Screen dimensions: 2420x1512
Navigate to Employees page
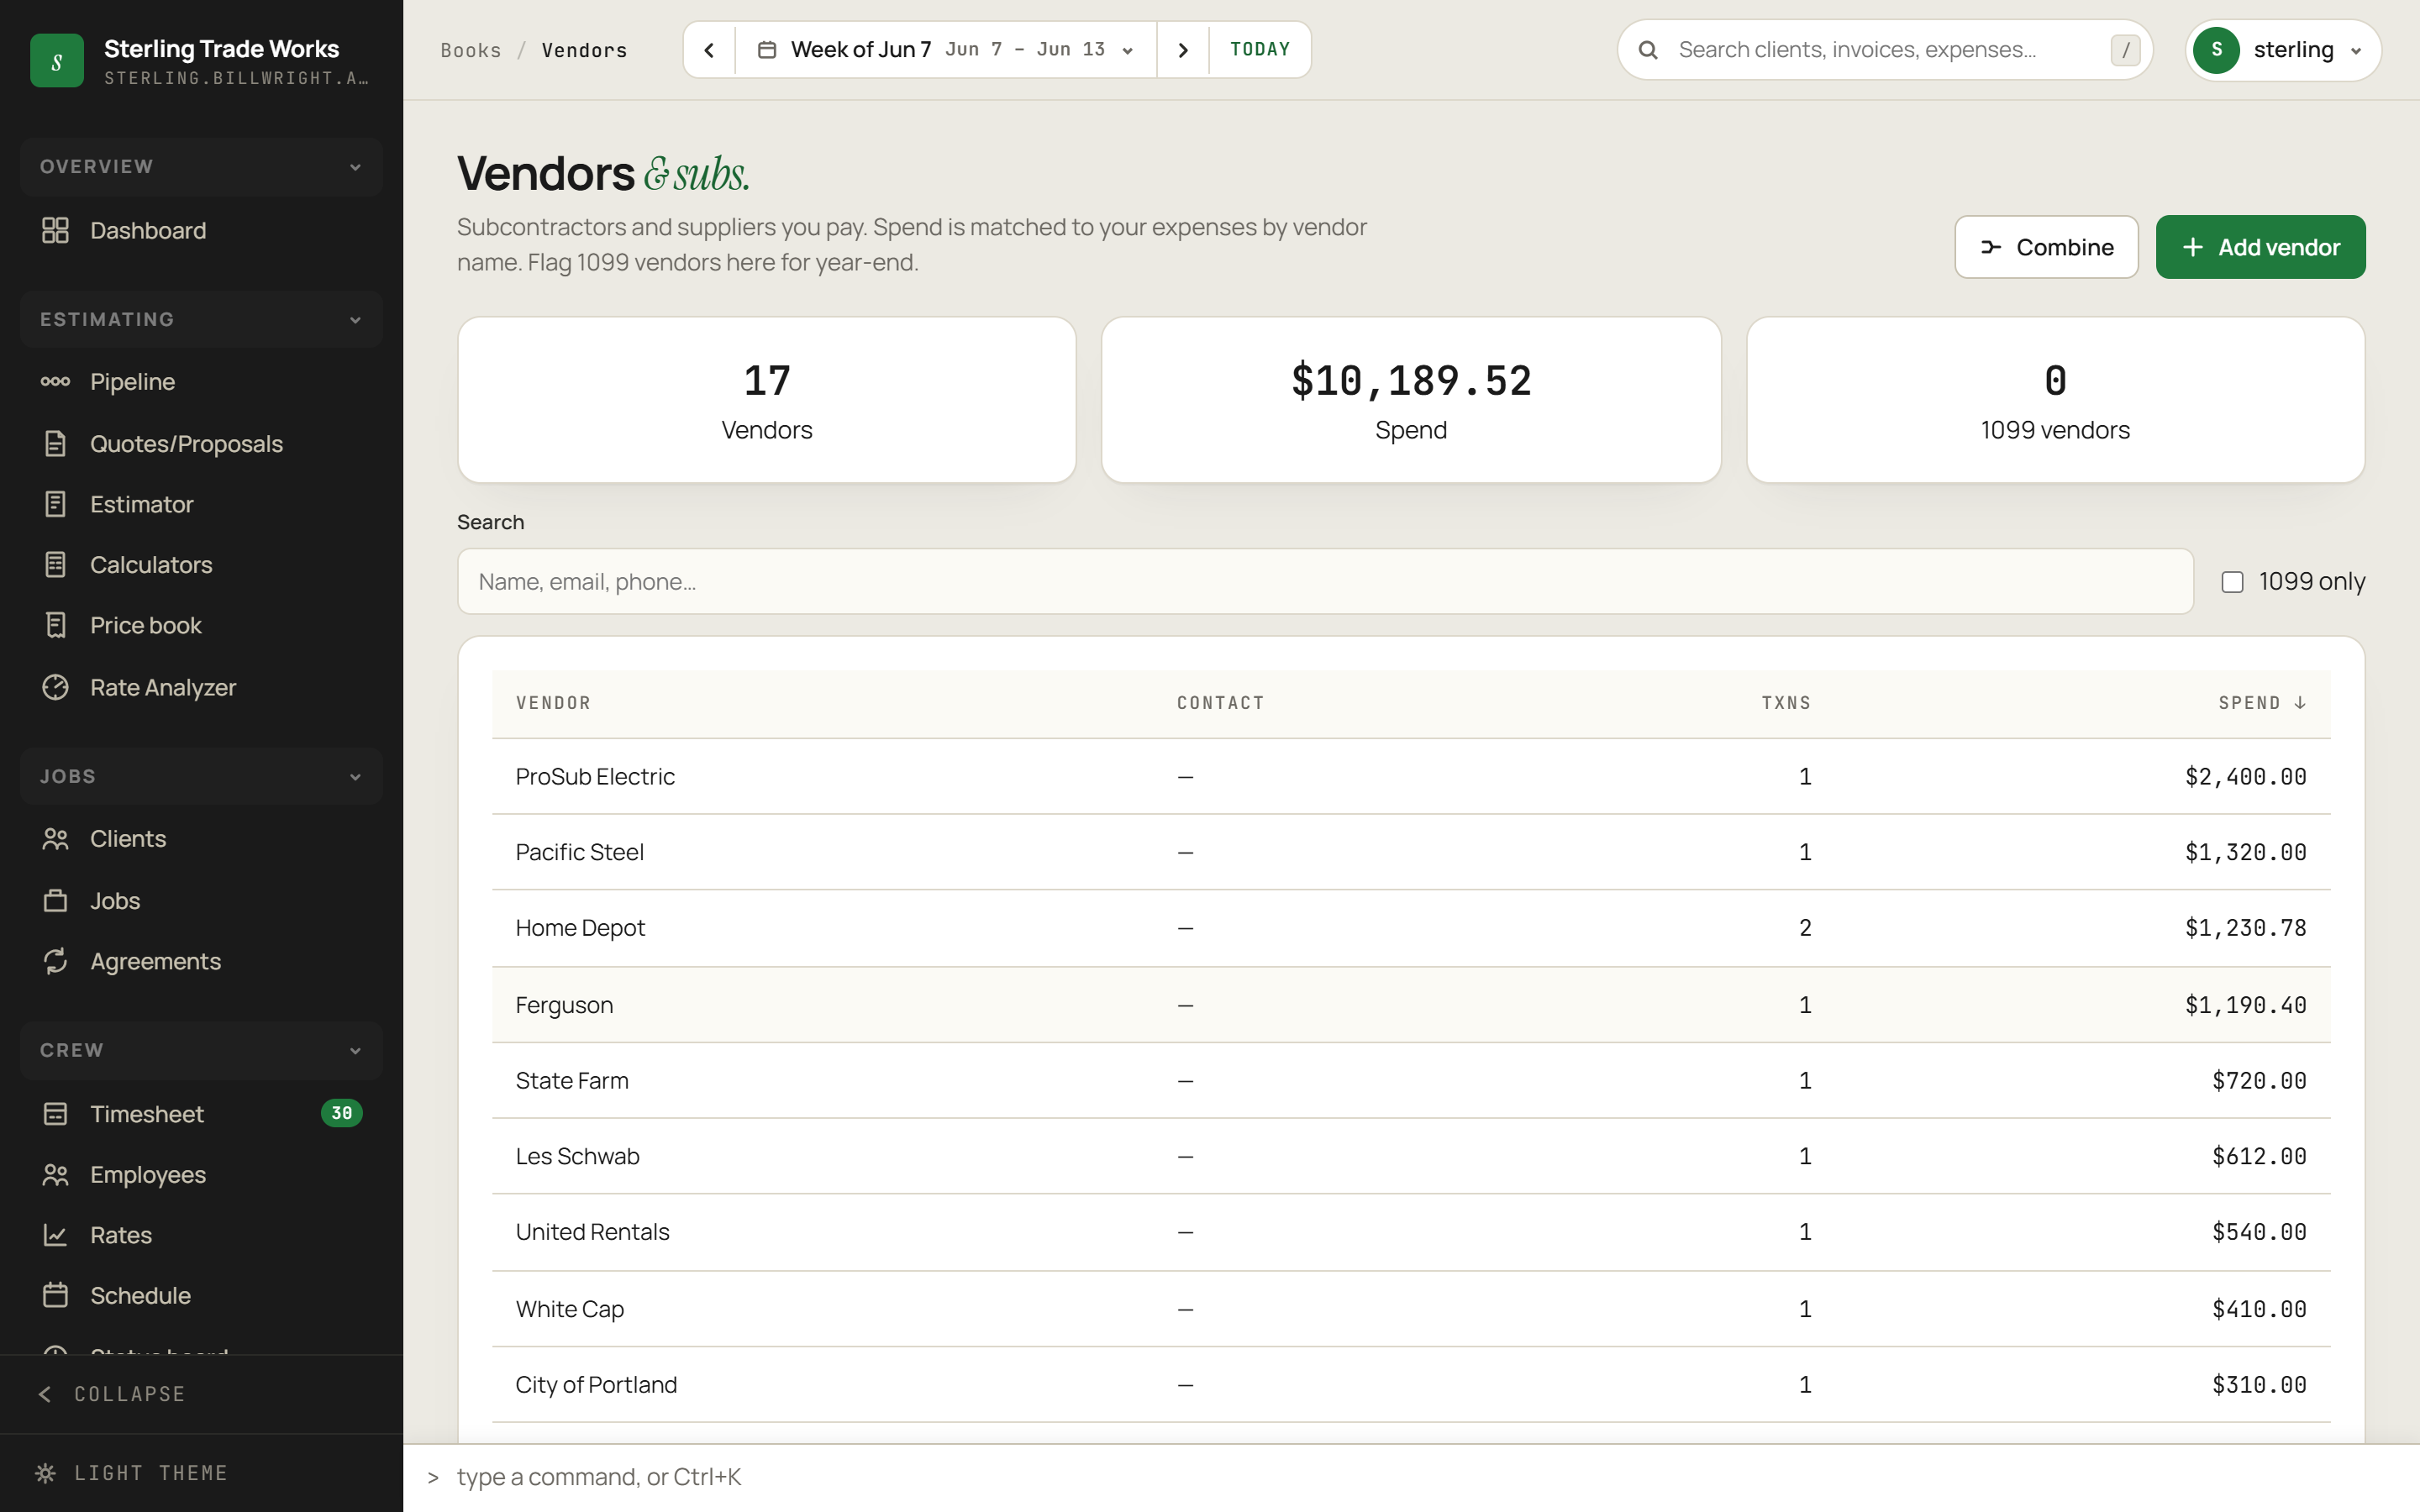pos(201,1174)
